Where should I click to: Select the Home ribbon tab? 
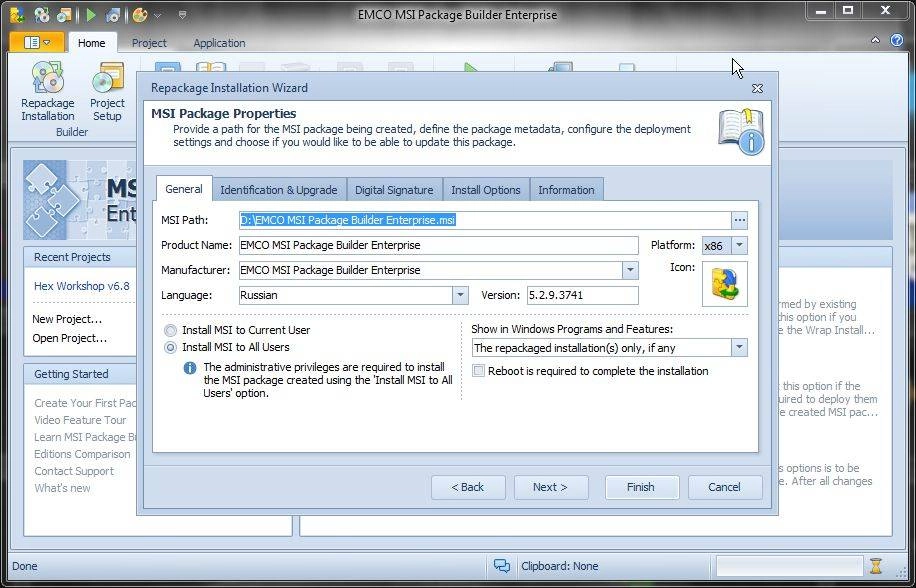pos(92,43)
